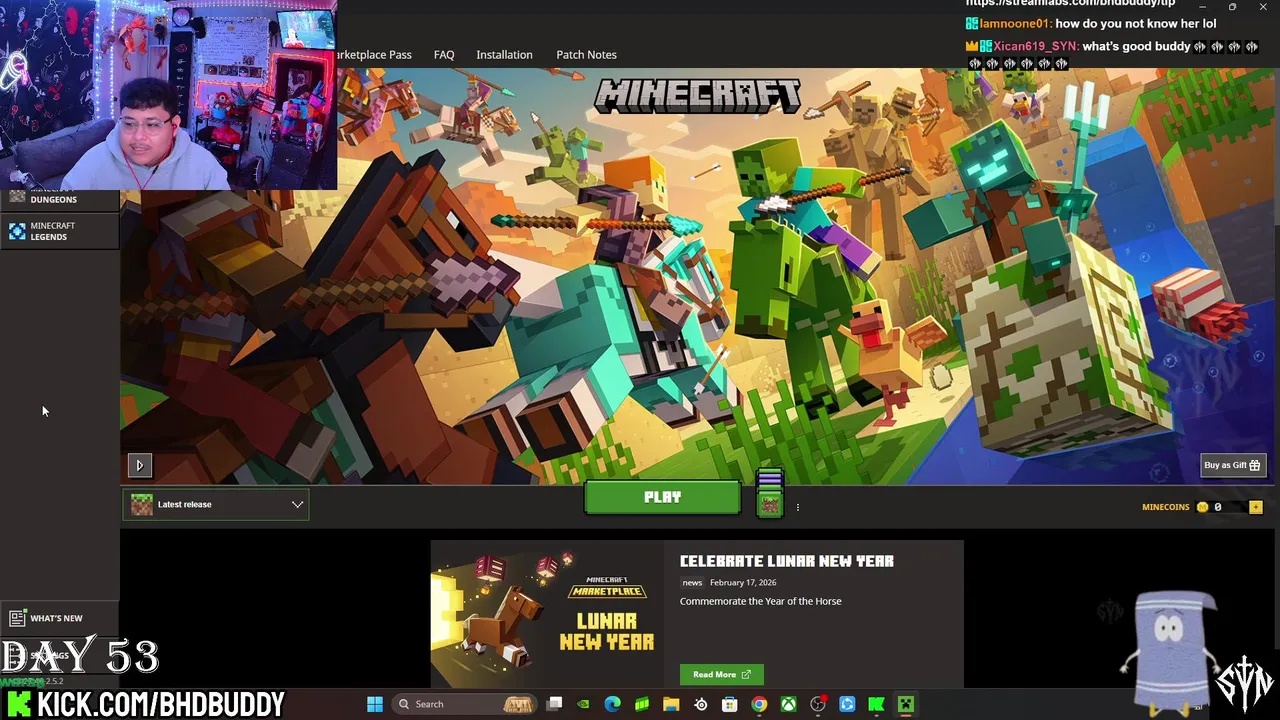Screen dimensions: 1280x720
Task: Switch to the Installation tab
Action: pos(504,55)
